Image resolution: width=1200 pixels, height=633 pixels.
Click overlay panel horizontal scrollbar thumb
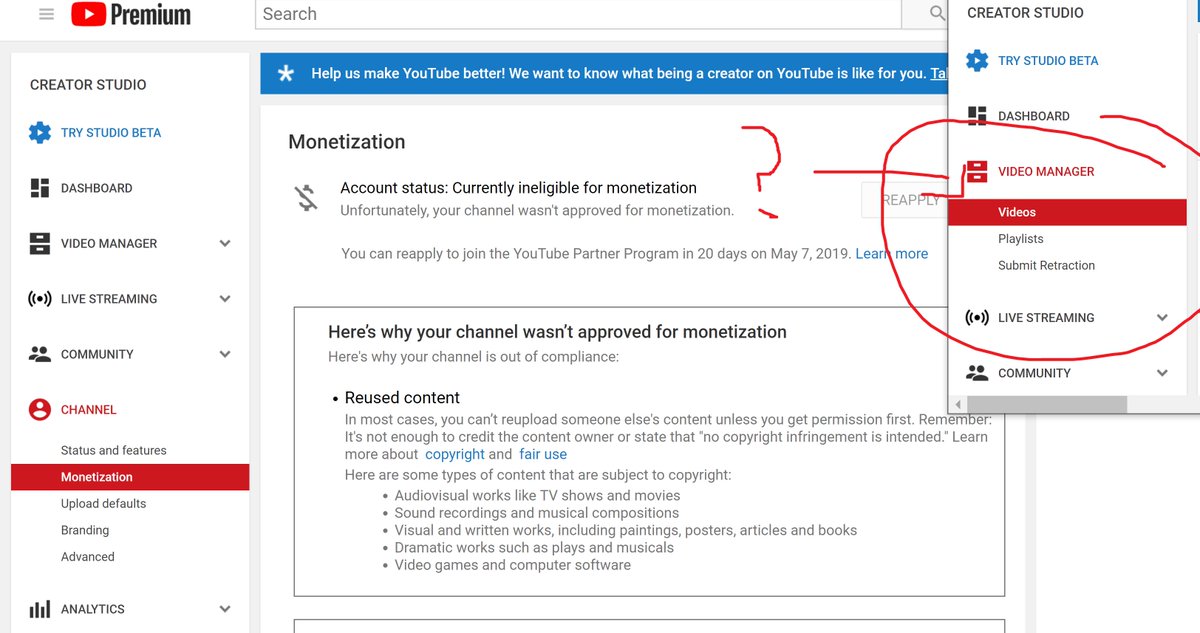pos(1046,404)
